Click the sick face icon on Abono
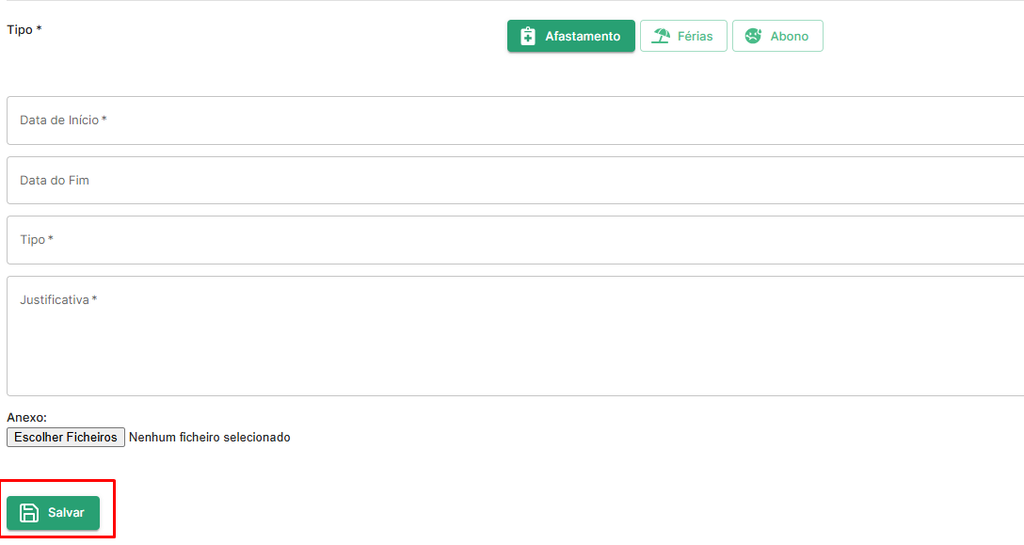Viewport: 1024px width, 545px height. (753, 36)
